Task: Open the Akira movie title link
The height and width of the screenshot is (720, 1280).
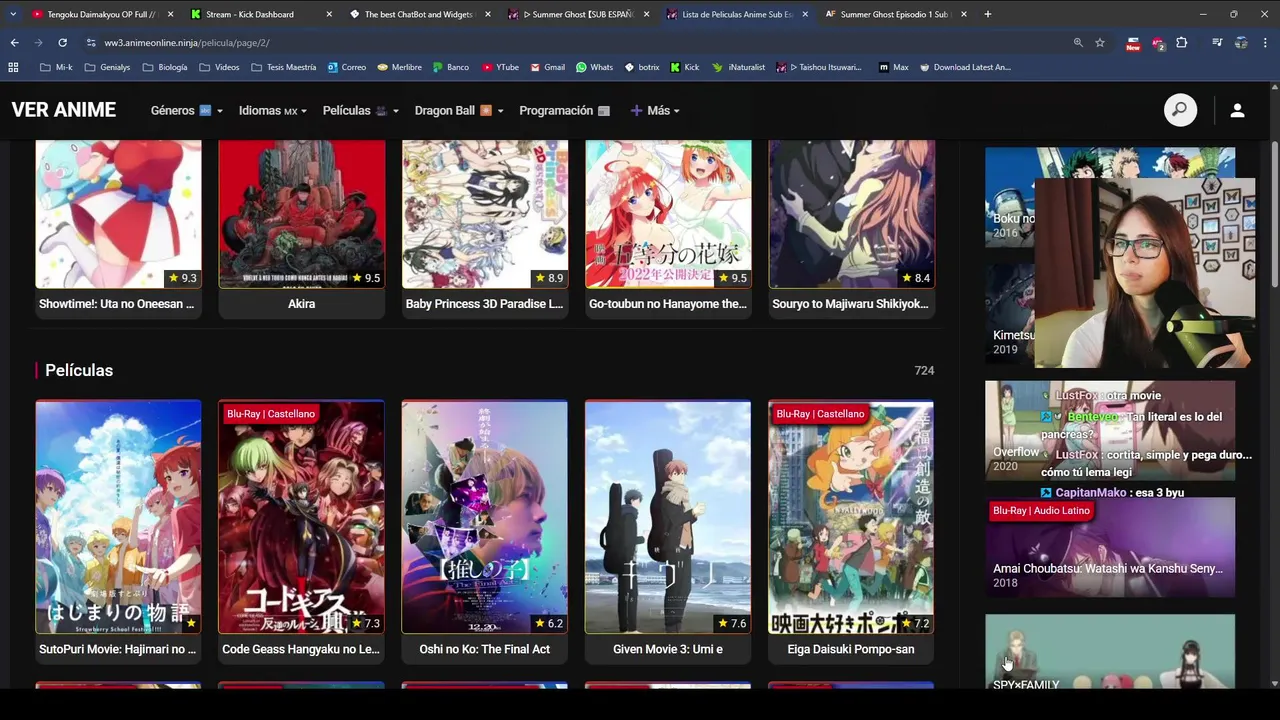Action: point(301,304)
